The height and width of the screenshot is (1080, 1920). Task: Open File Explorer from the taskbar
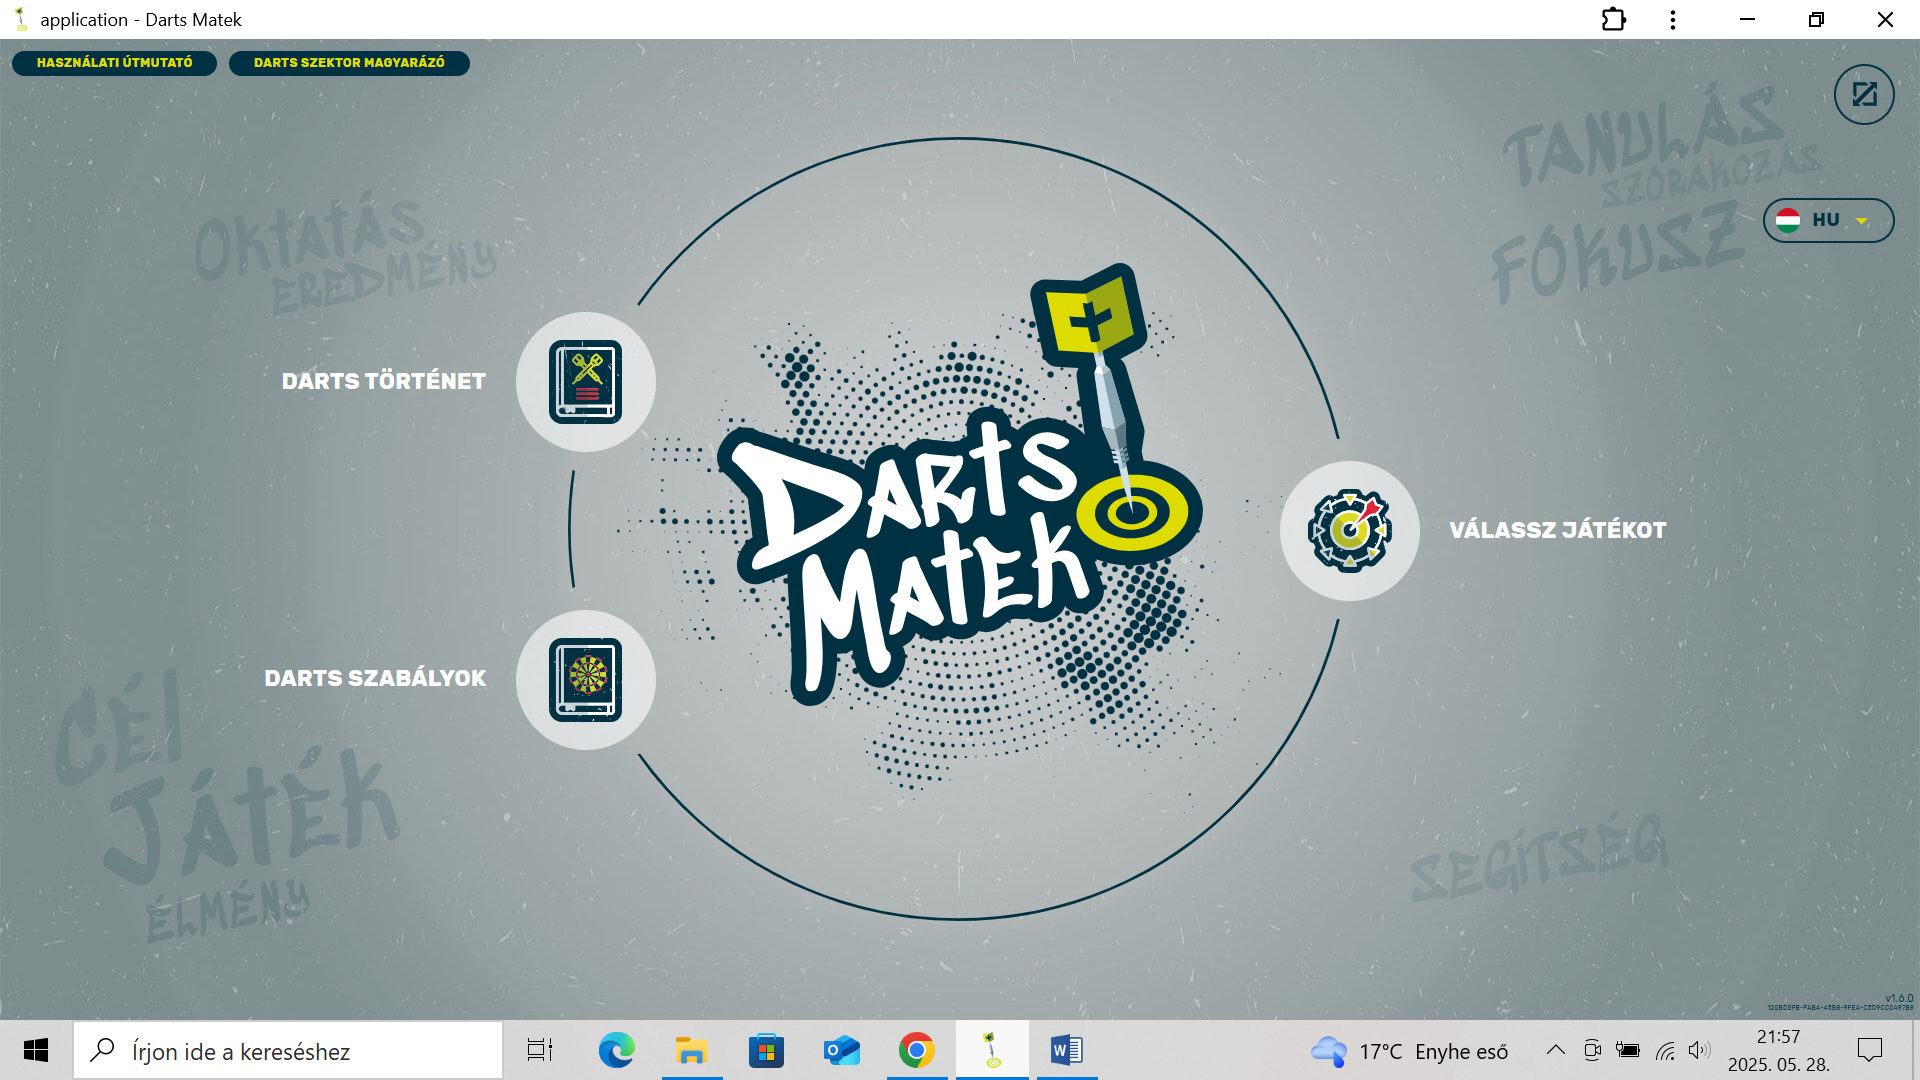691,1050
